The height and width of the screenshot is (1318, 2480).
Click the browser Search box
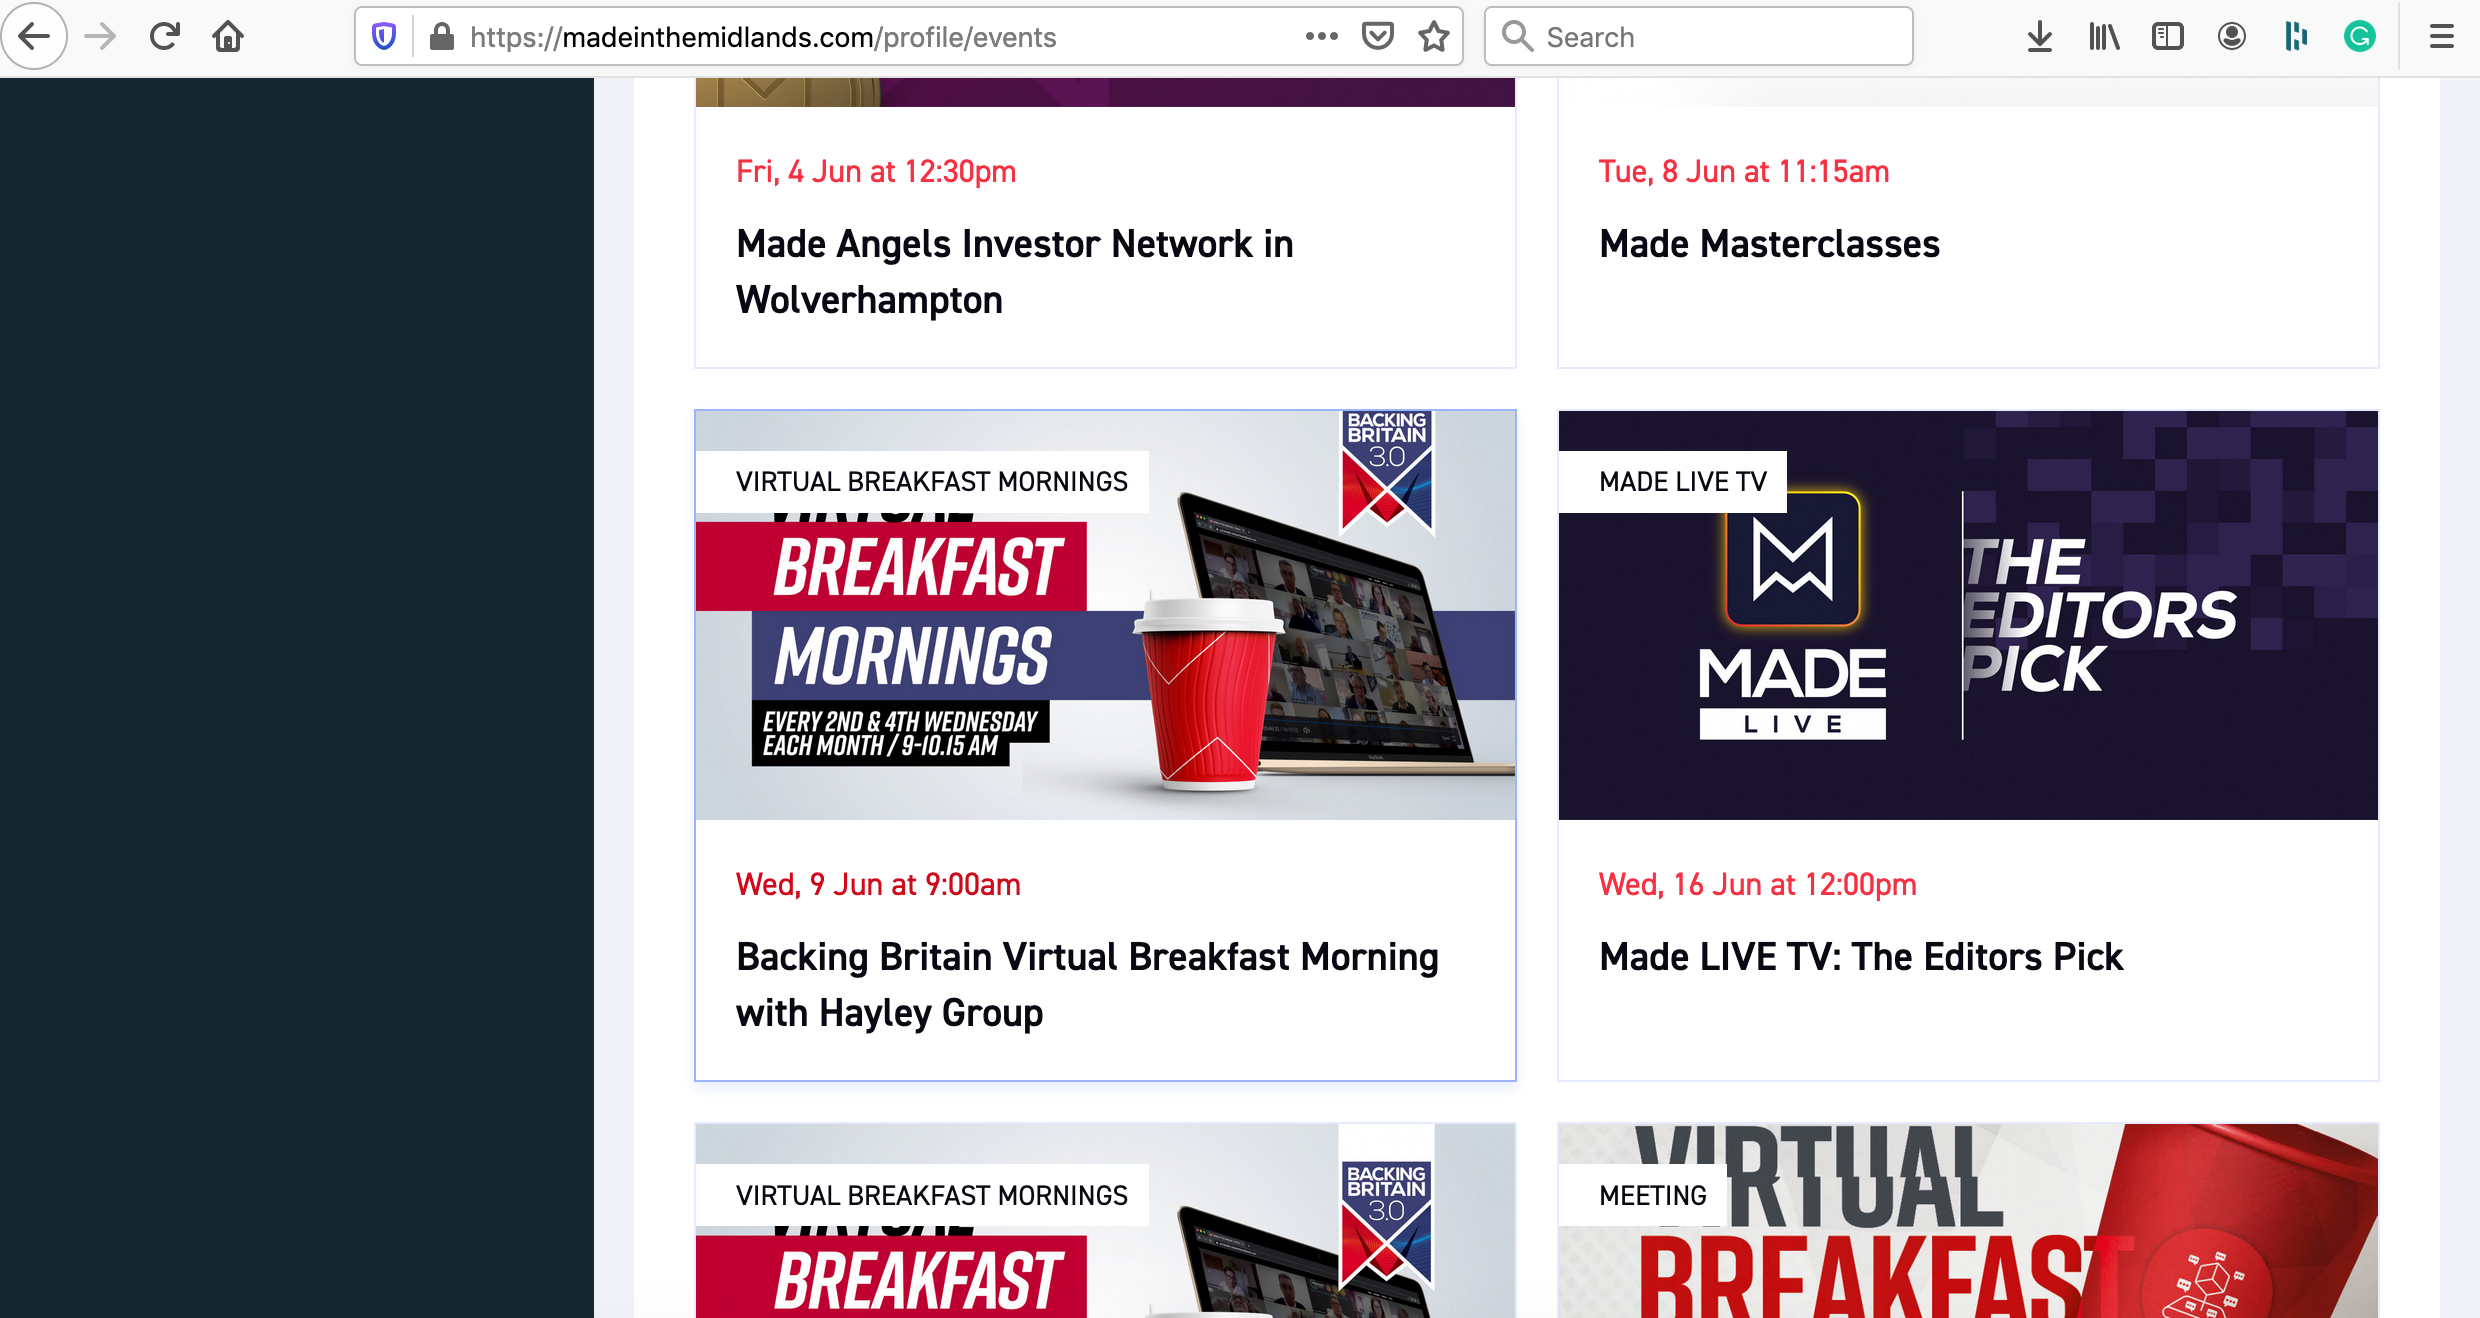[x=1699, y=37]
